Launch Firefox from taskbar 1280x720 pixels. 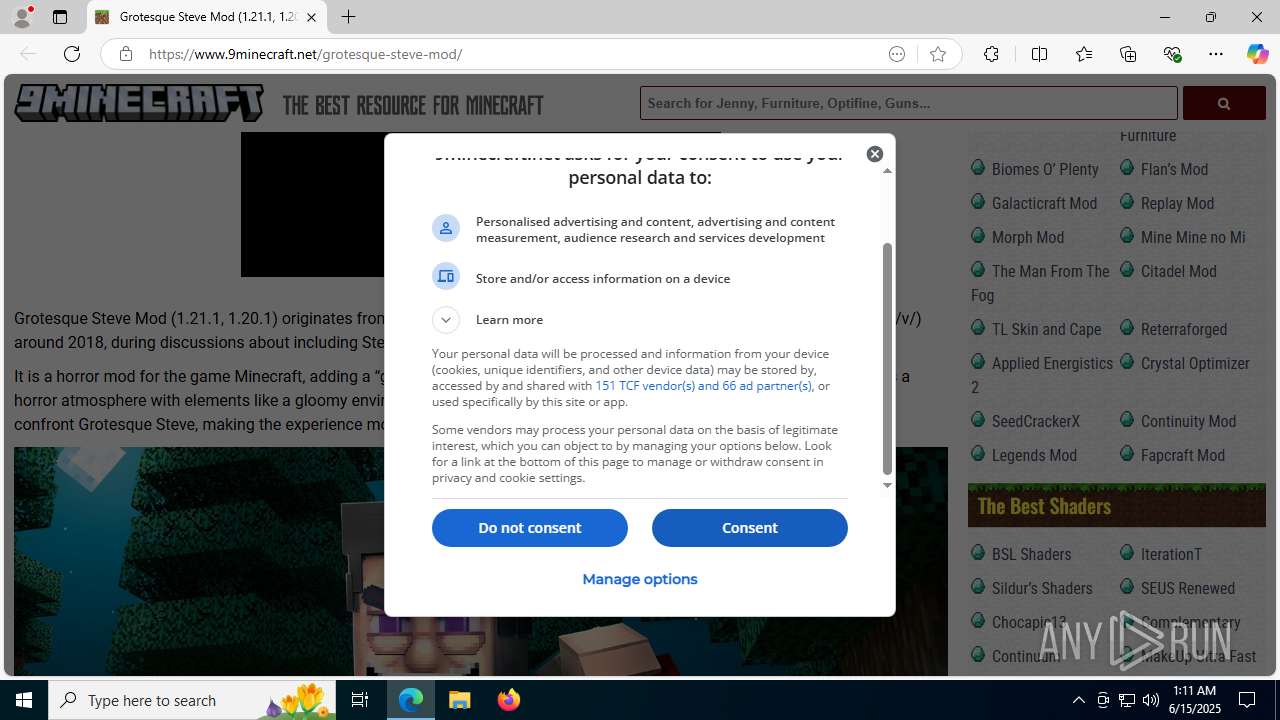pos(508,700)
